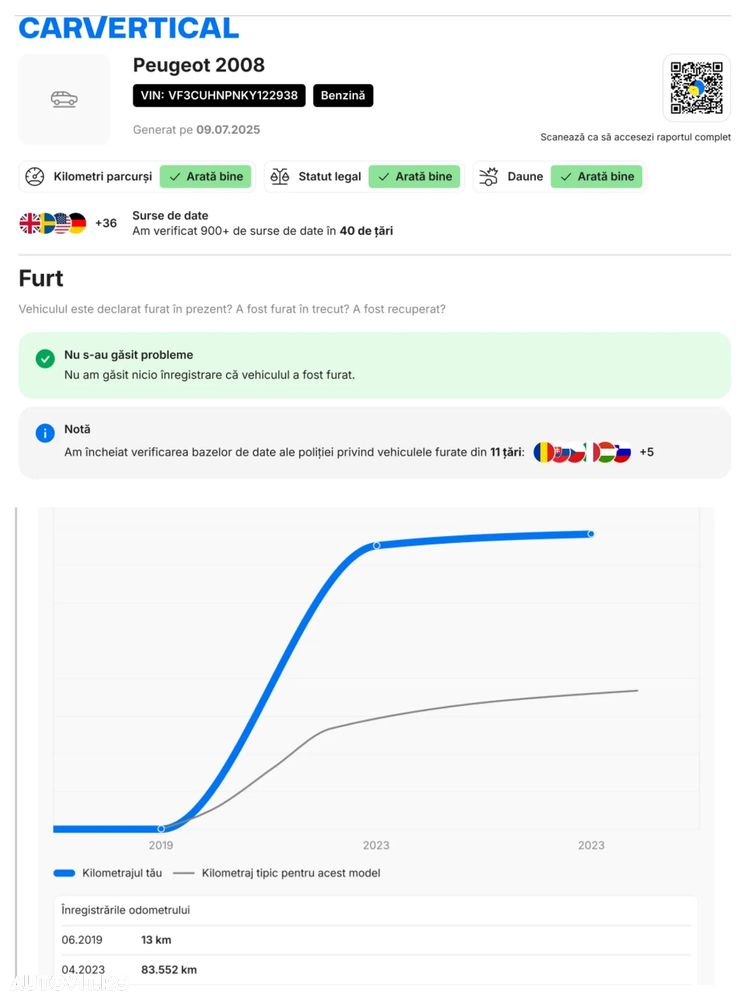Viewport: 746px width, 1000px height.
Task: Expand the +5 more countries indicator
Action: coord(647,452)
